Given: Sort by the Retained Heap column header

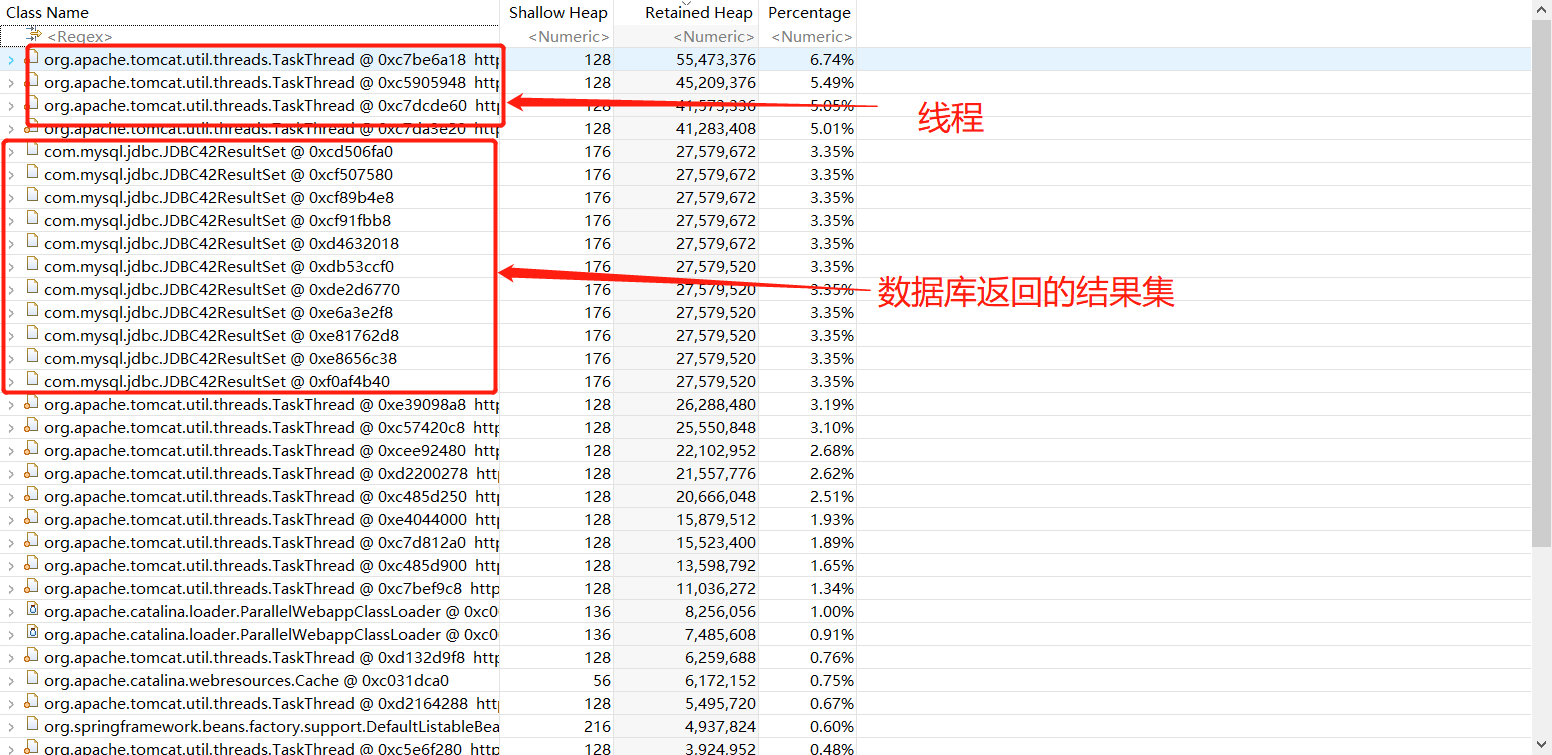Looking at the screenshot, I should click(687, 13).
